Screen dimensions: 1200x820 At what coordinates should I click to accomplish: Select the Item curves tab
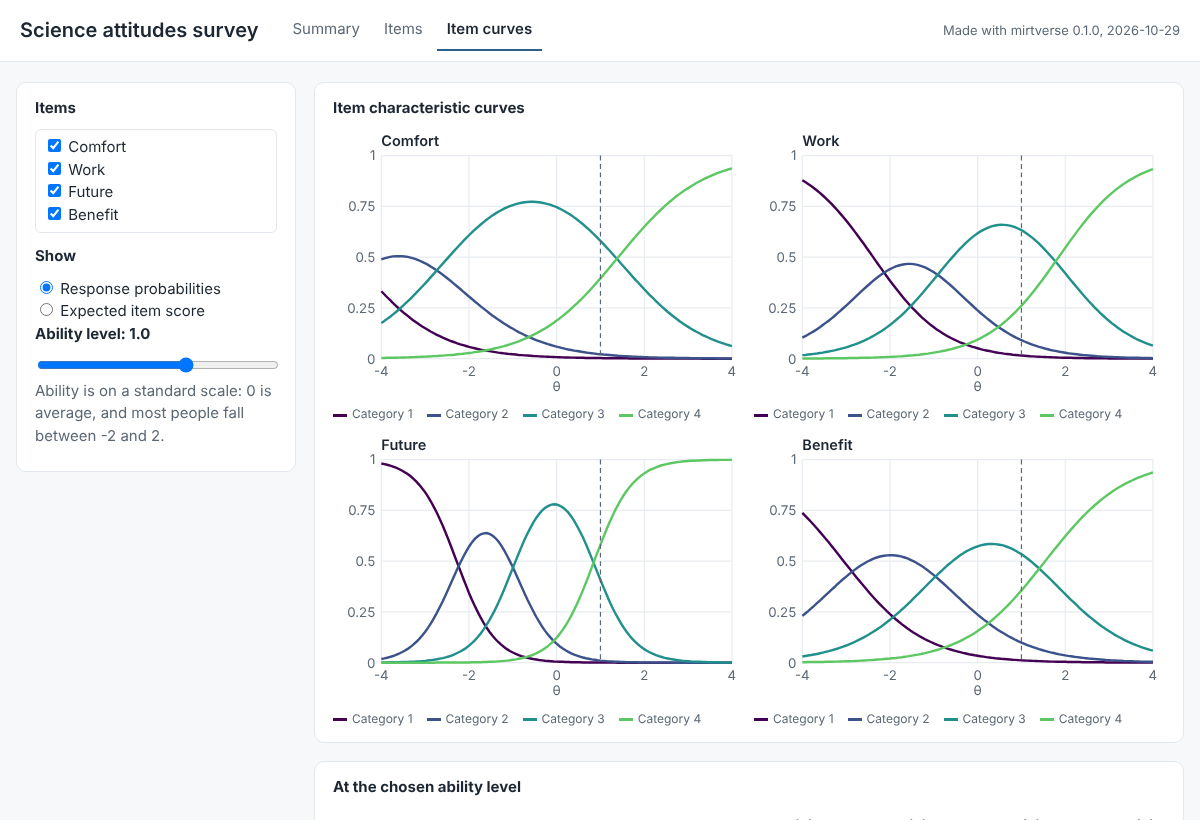point(489,29)
